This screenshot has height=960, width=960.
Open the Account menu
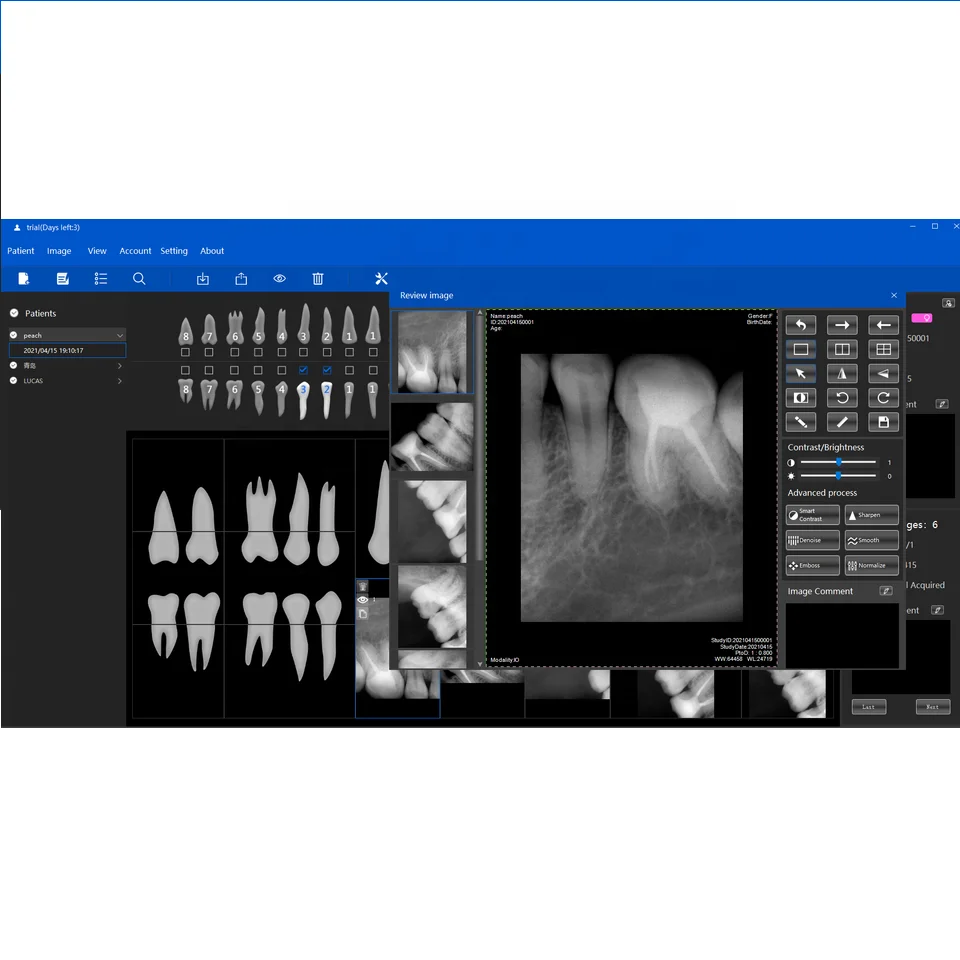[x=135, y=251]
